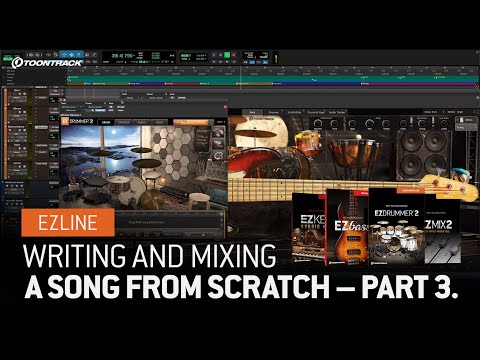
Task: Adjust the Tone knob in EZbass
Action: pyautogui.click(x=334, y=124)
